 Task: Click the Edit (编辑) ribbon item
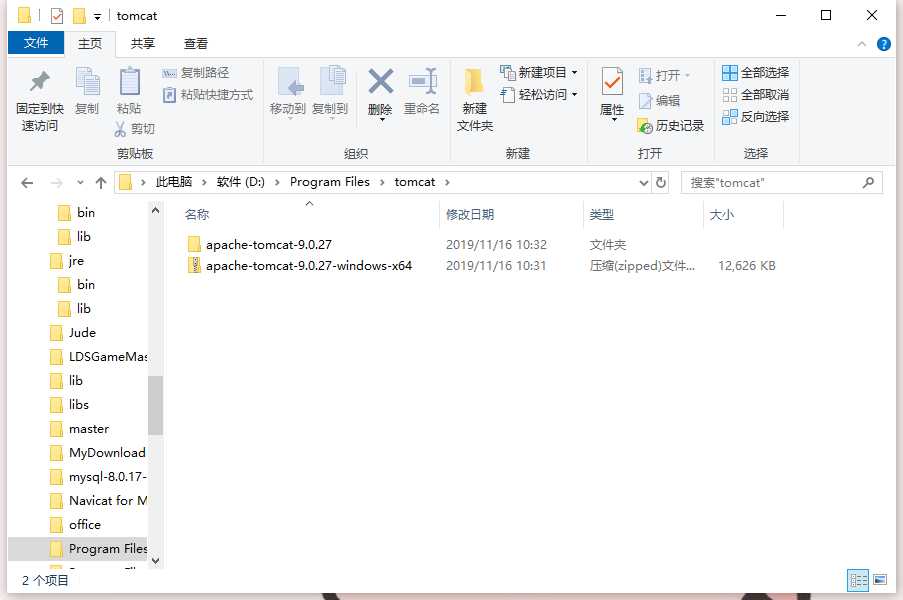(x=659, y=101)
